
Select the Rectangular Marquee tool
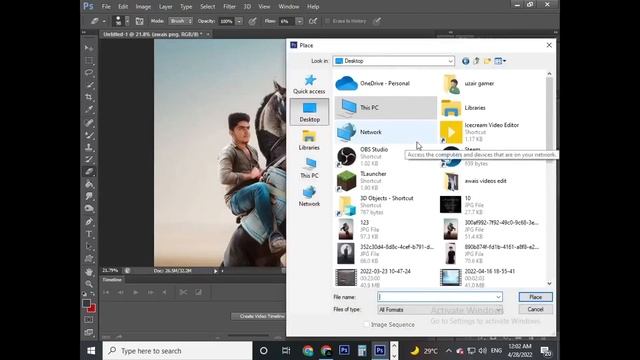click(89, 60)
